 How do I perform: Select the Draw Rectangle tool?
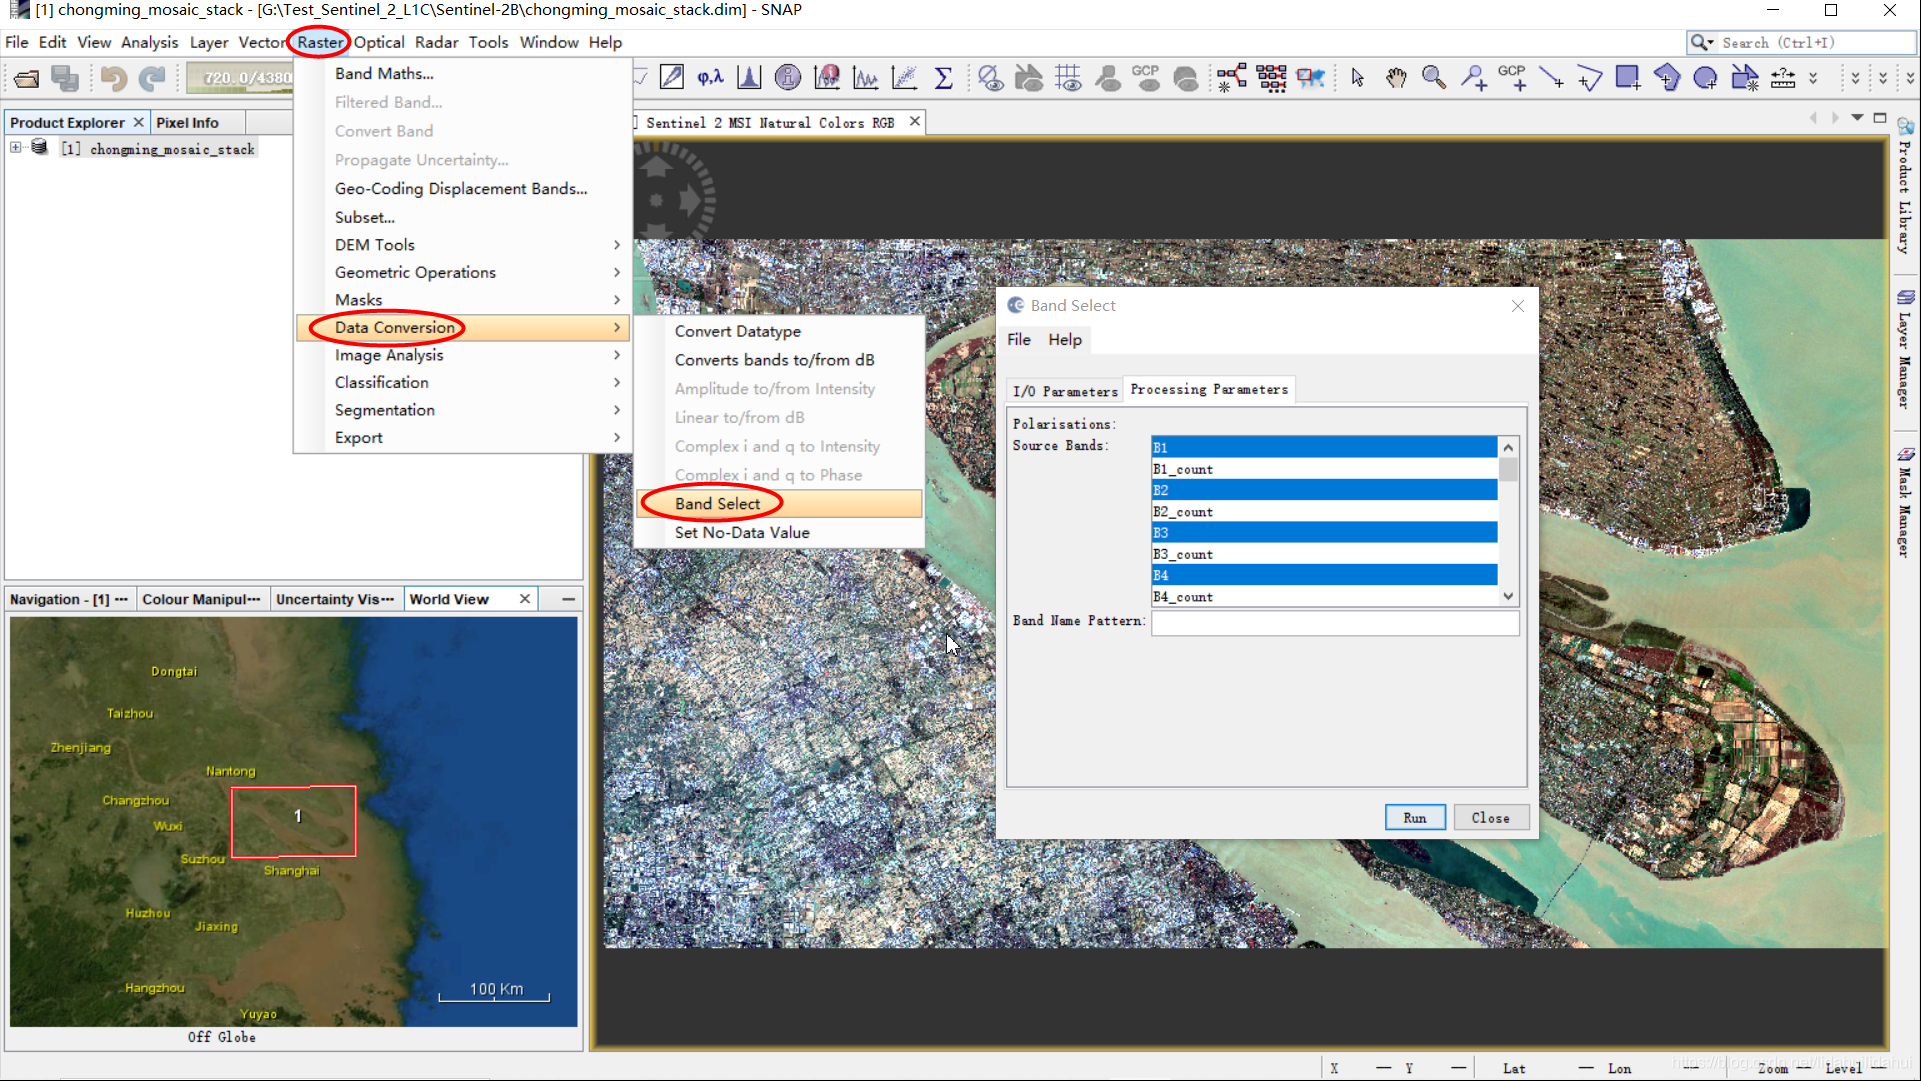pos(1628,78)
